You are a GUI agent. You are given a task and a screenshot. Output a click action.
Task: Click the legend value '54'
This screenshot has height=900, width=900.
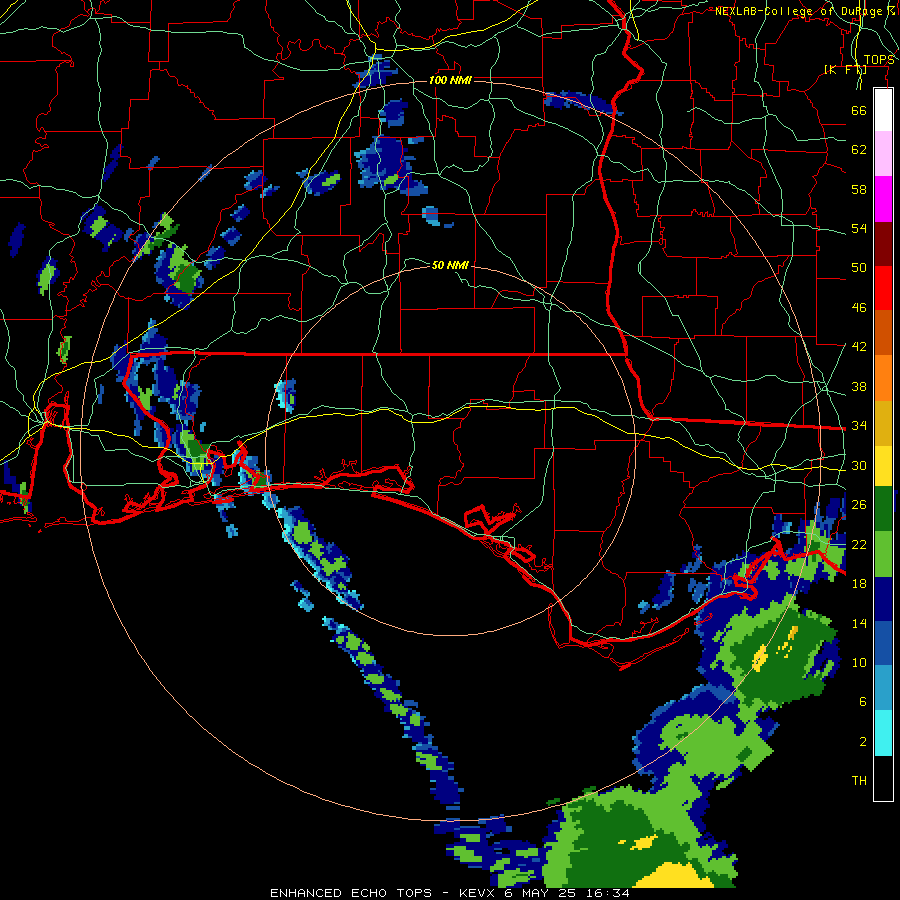[x=859, y=228]
